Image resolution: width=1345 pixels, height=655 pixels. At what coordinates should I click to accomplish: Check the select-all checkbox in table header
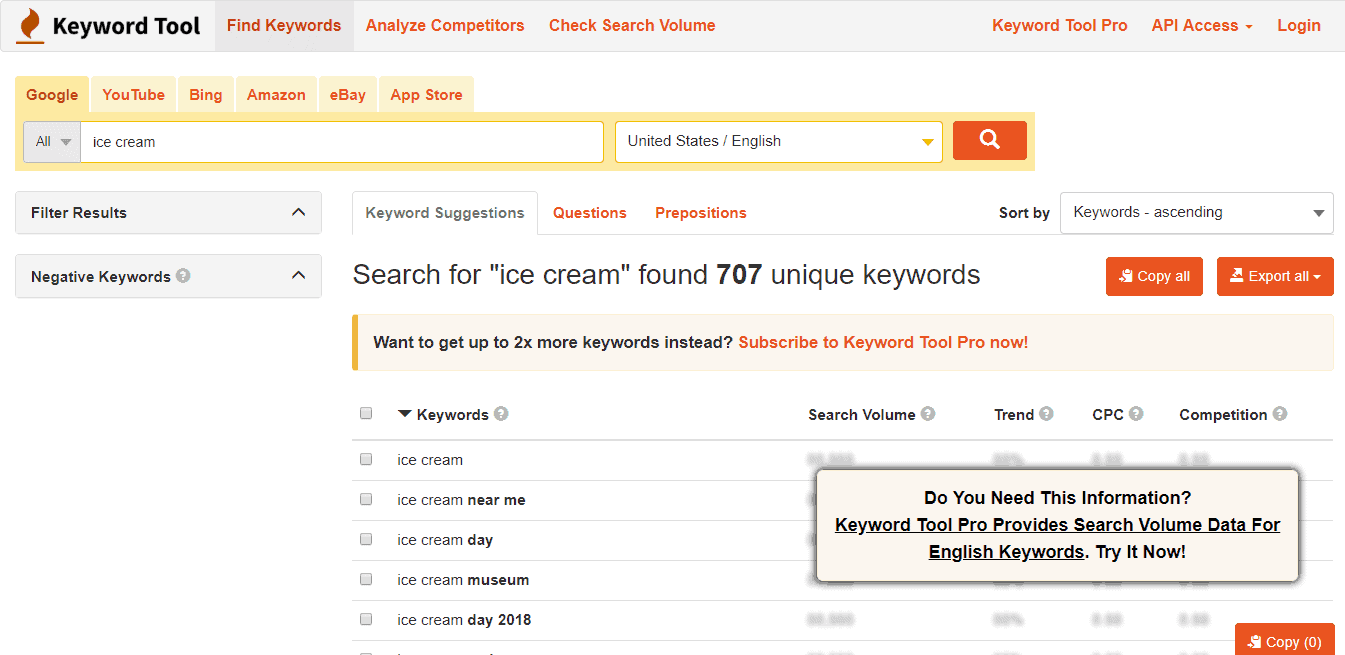click(x=365, y=412)
